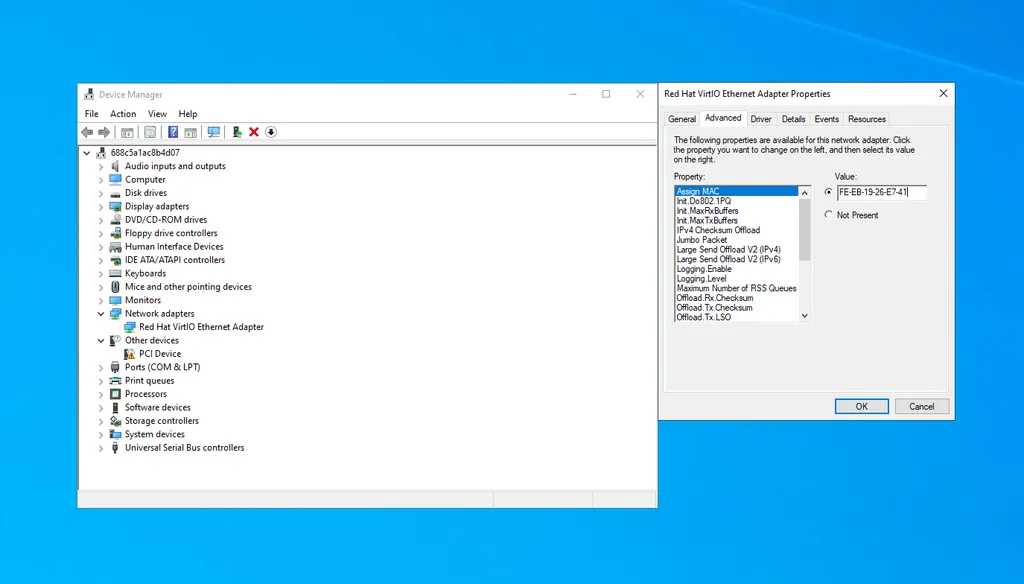Select Large Send Offload V2 (IPv6) property
This screenshot has width=1024, height=584.
(x=728, y=259)
